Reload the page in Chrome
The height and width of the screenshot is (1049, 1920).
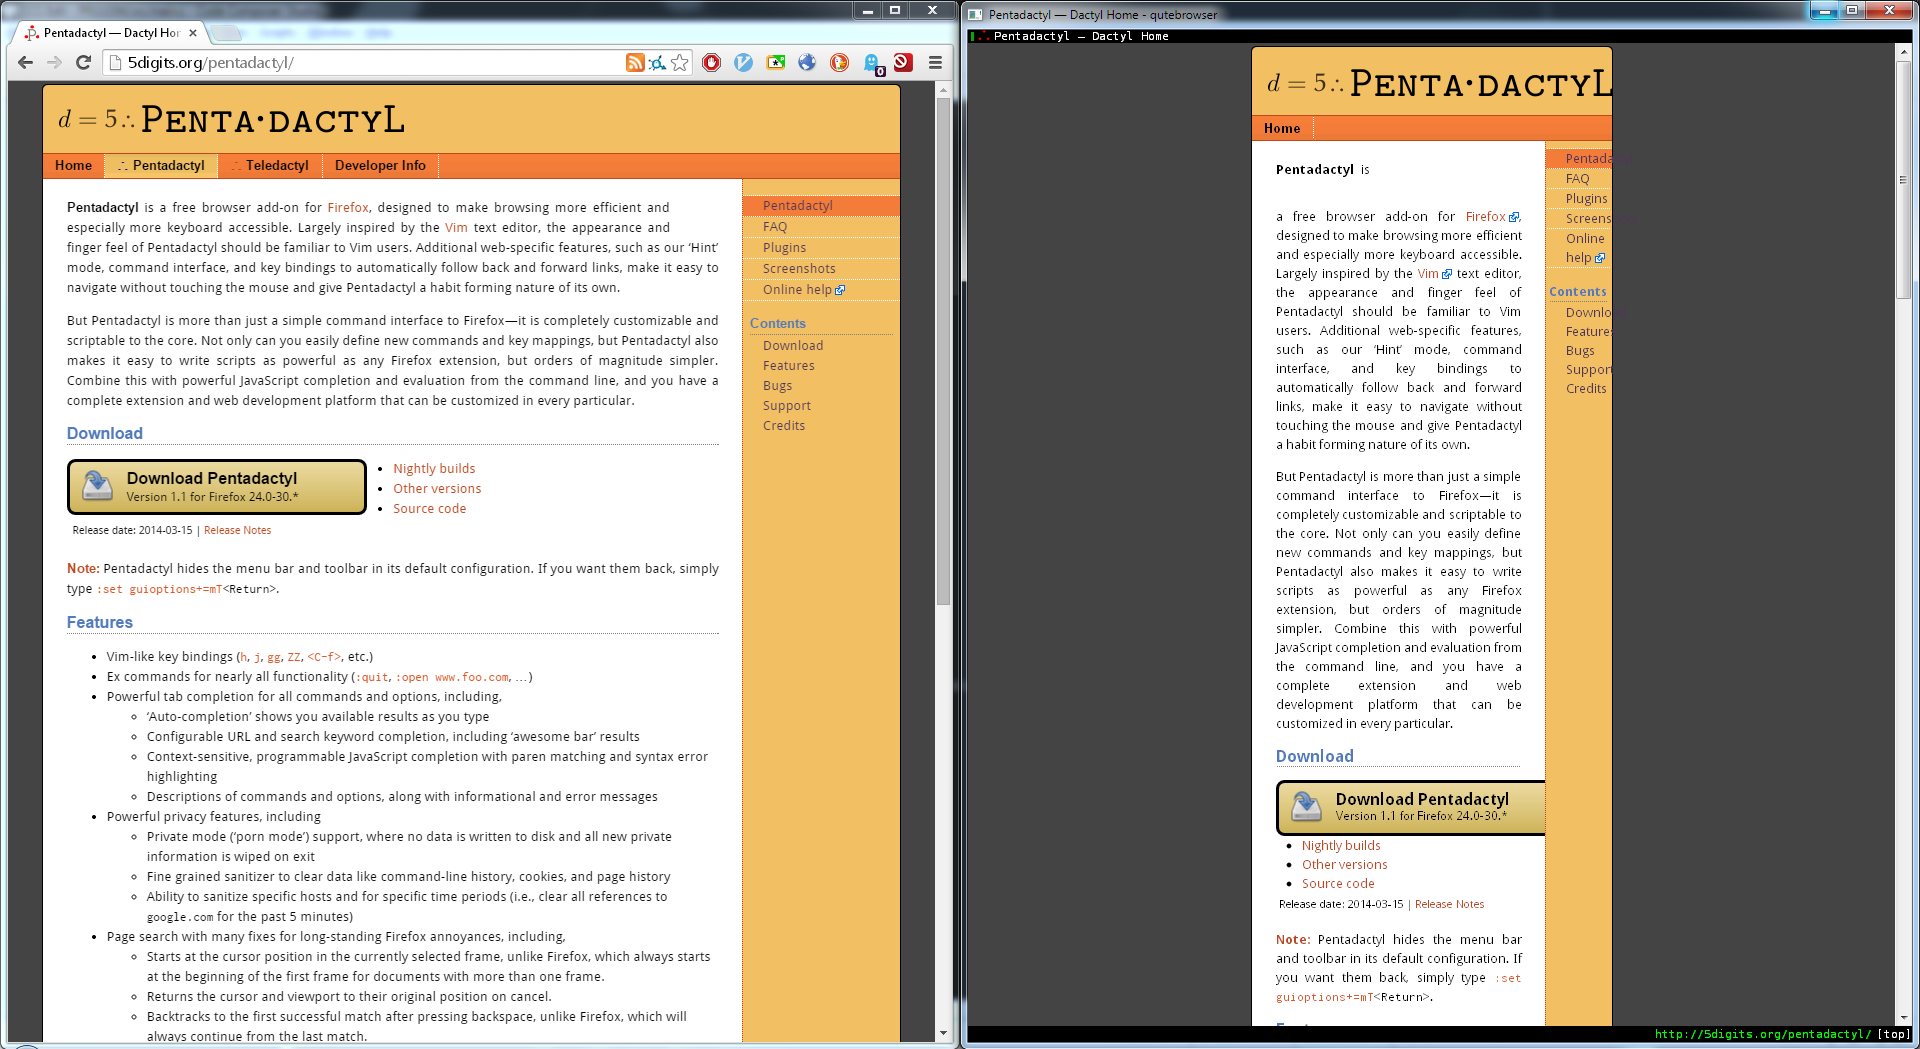pyautogui.click(x=84, y=62)
